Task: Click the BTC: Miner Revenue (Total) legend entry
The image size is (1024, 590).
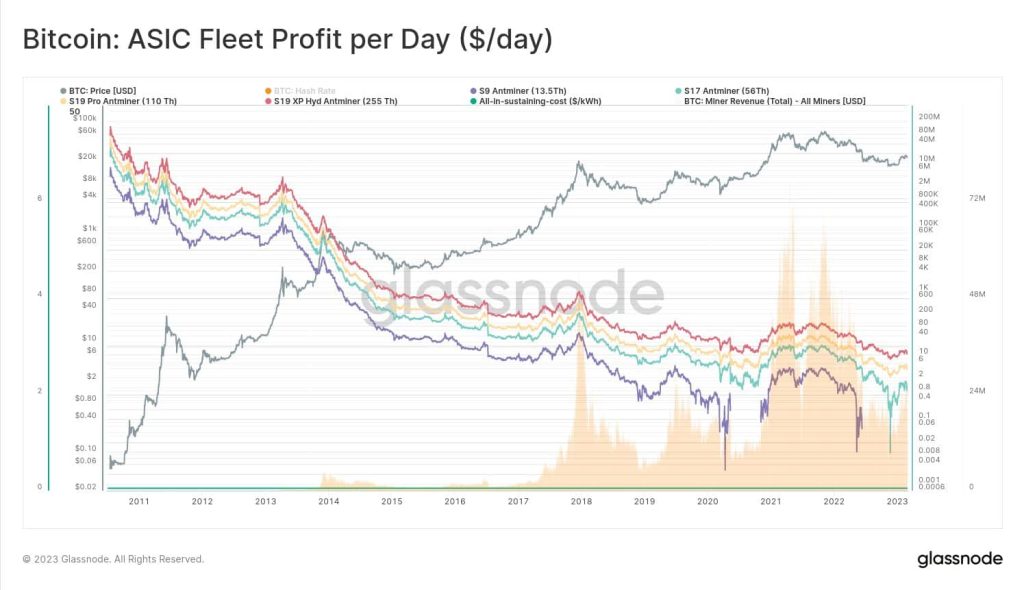Action: coord(774,101)
